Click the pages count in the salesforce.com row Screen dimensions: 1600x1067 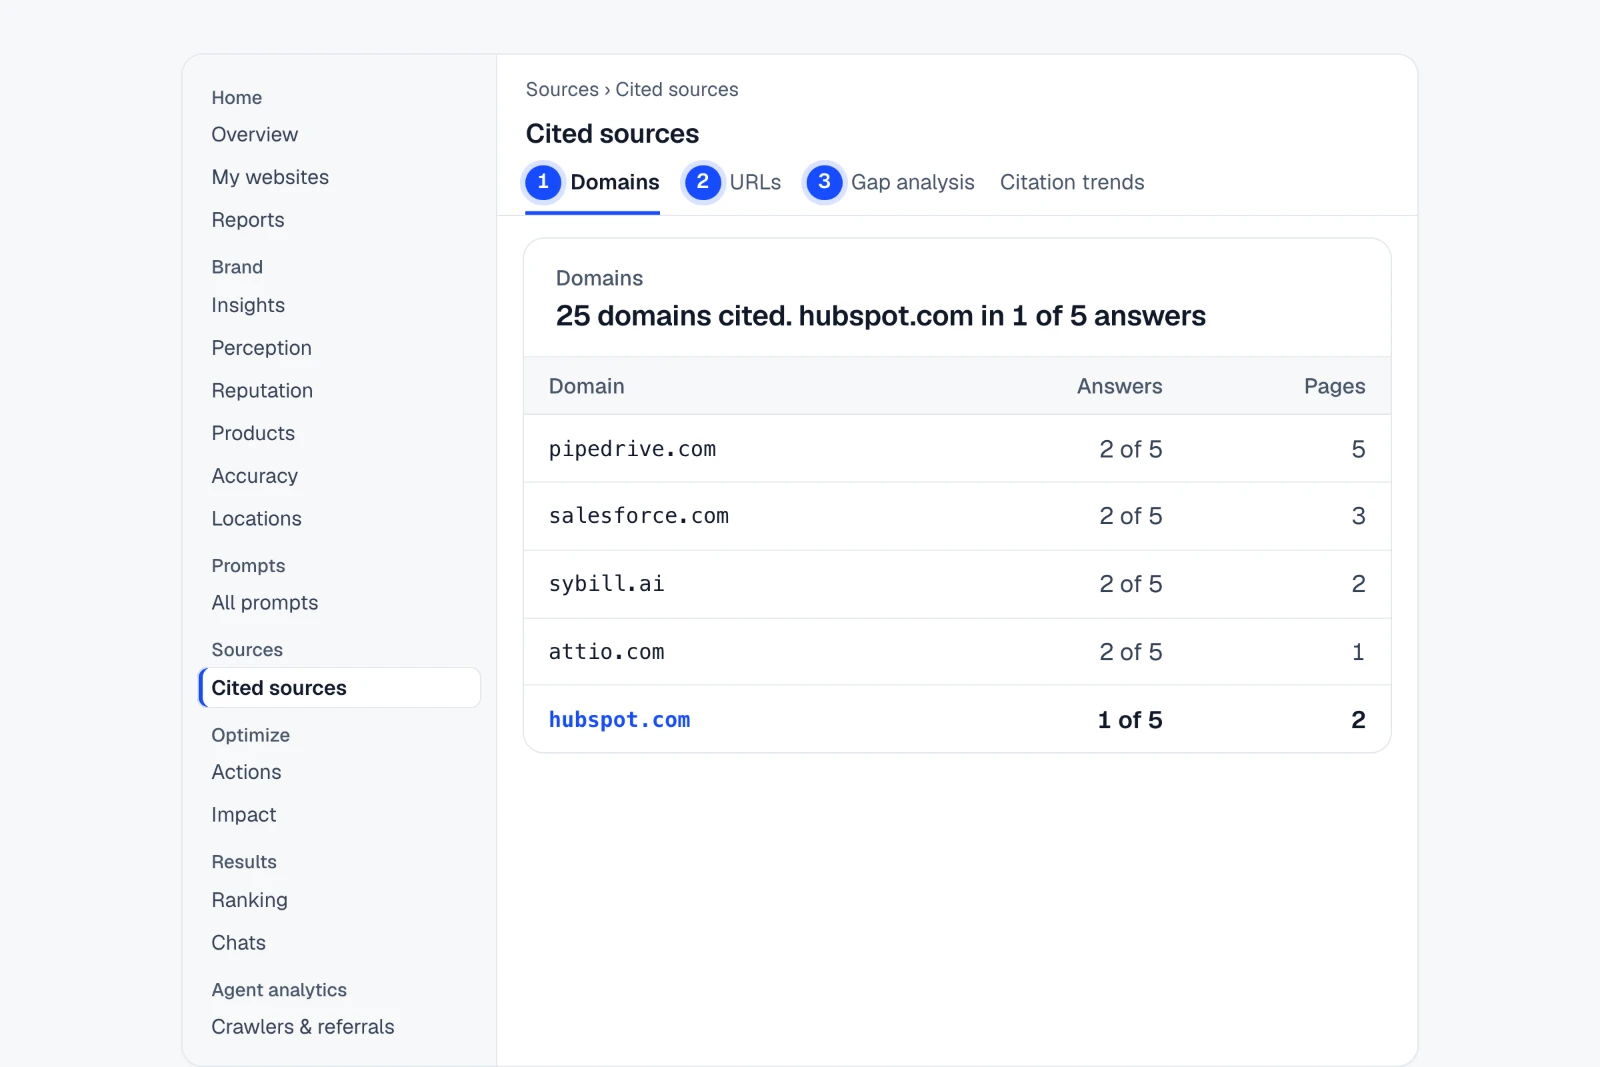[x=1358, y=516]
